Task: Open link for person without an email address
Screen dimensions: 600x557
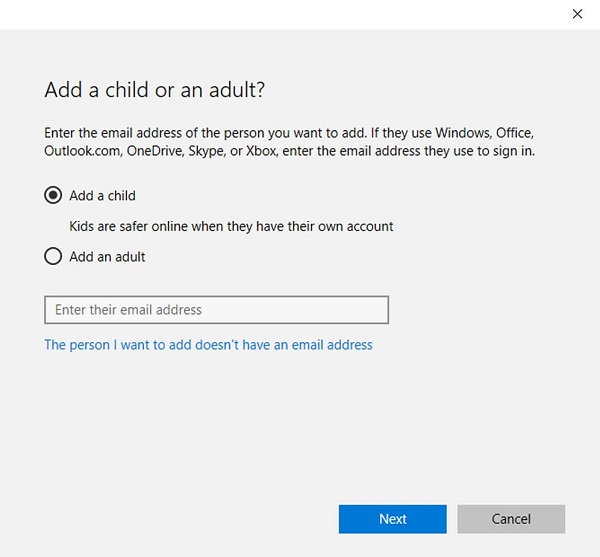Action: (x=209, y=345)
